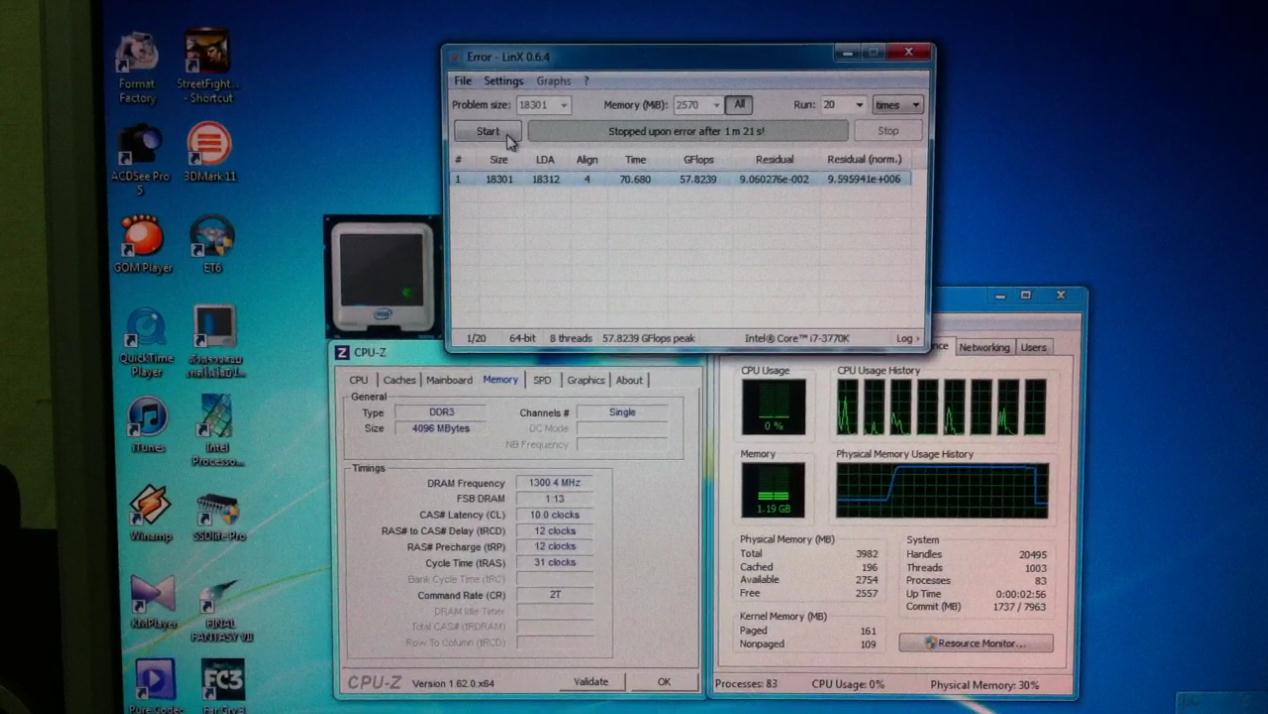
Task: Switch to the SPD tab in CPU-Z
Action: pos(542,380)
